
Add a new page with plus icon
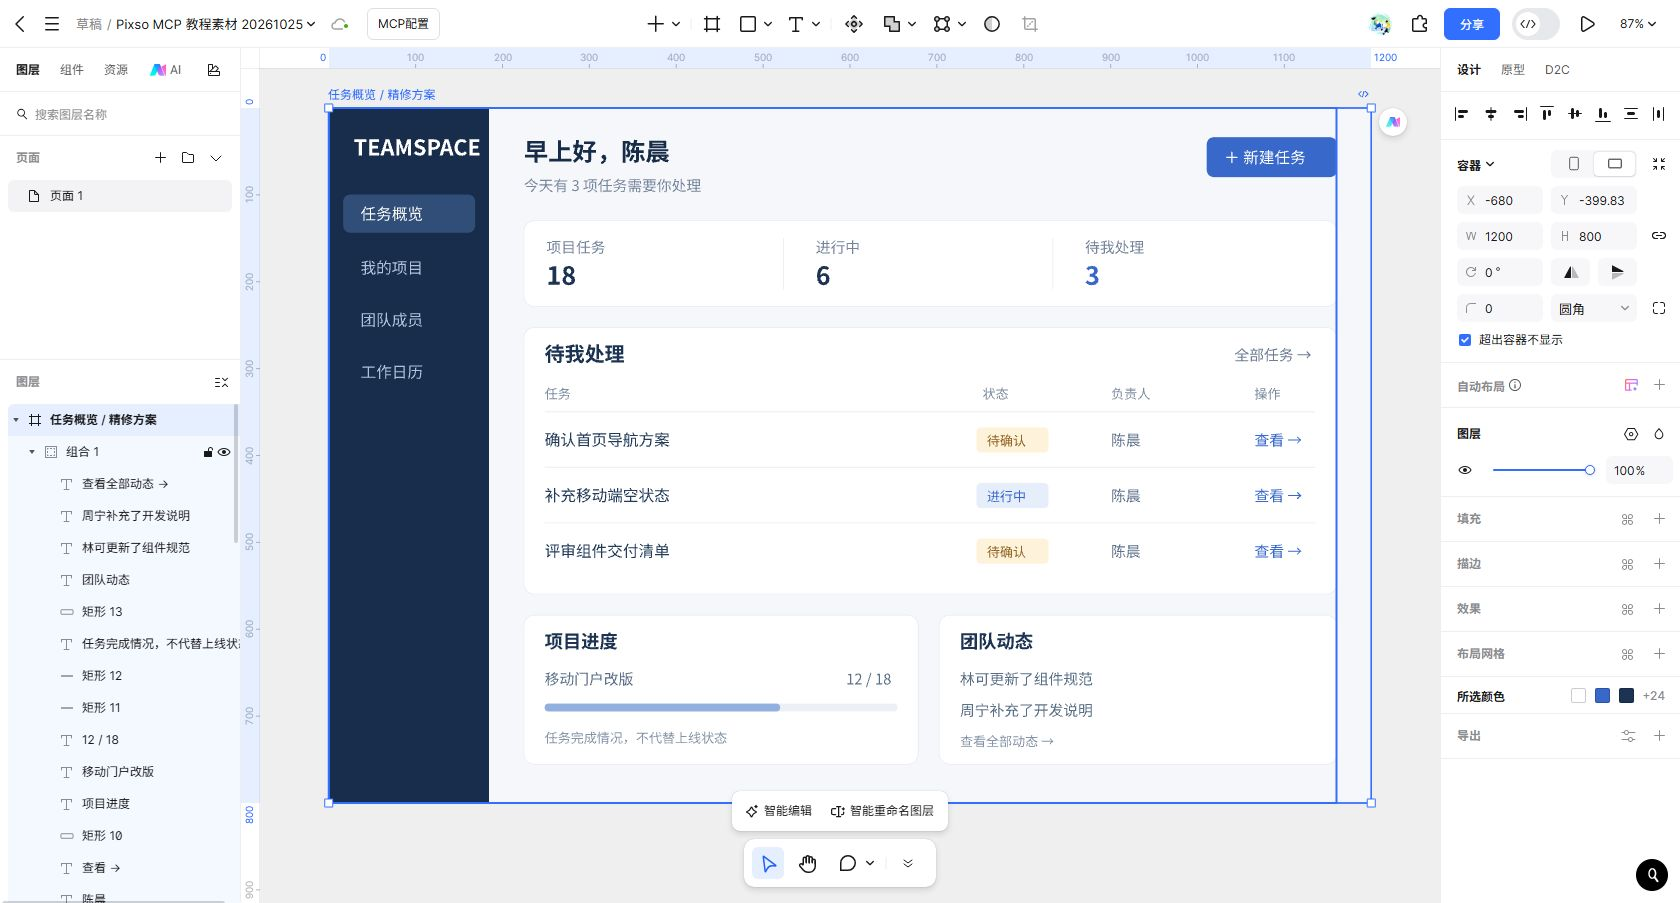pyautogui.click(x=160, y=158)
